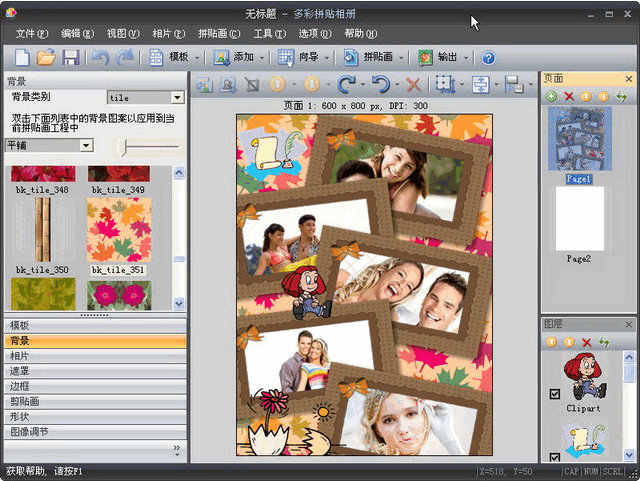Click the background tile scale slider
Viewport: 641px width, 481px height.
click(124, 148)
